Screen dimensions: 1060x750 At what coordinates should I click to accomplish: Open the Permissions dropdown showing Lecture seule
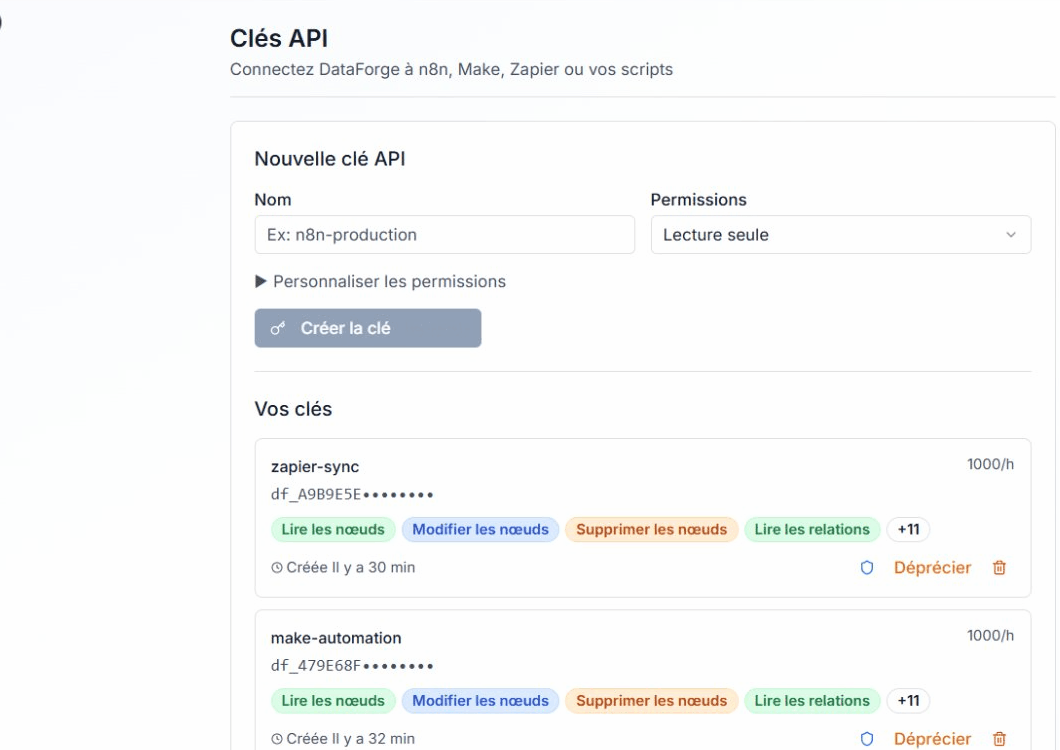[x=842, y=234]
